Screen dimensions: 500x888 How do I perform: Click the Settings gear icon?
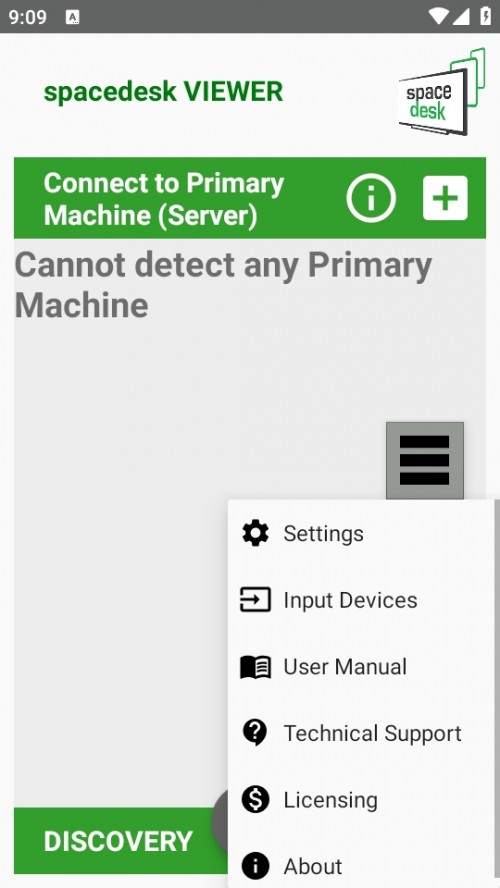coord(255,533)
